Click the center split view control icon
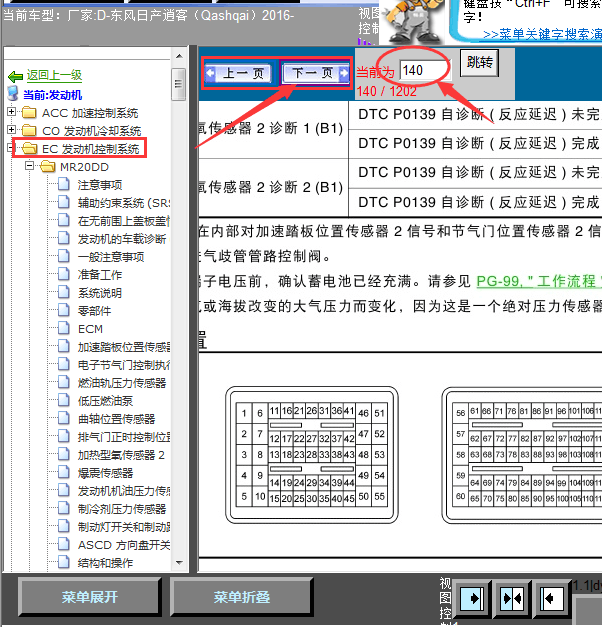The image size is (602, 627). [x=512, y=599]
